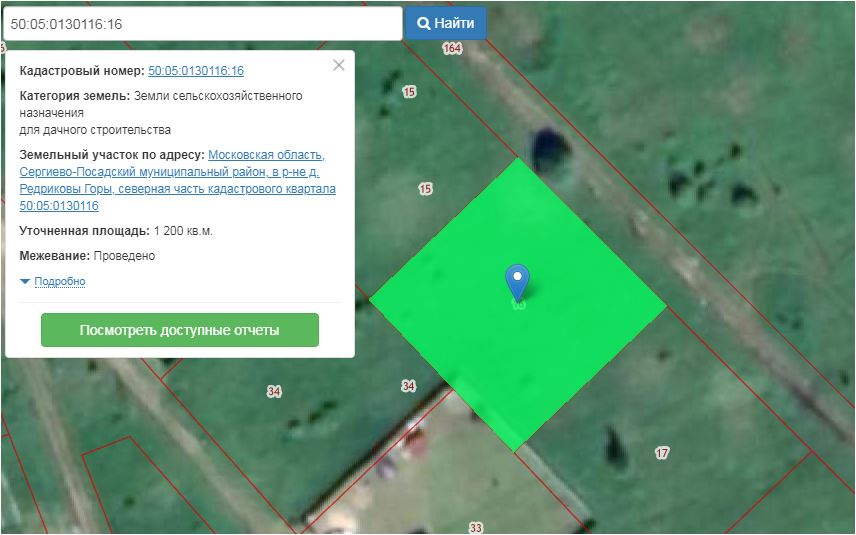Screen dimensions: 856x535
Task: Click parcel label 164 on the map
Action: 453,48
